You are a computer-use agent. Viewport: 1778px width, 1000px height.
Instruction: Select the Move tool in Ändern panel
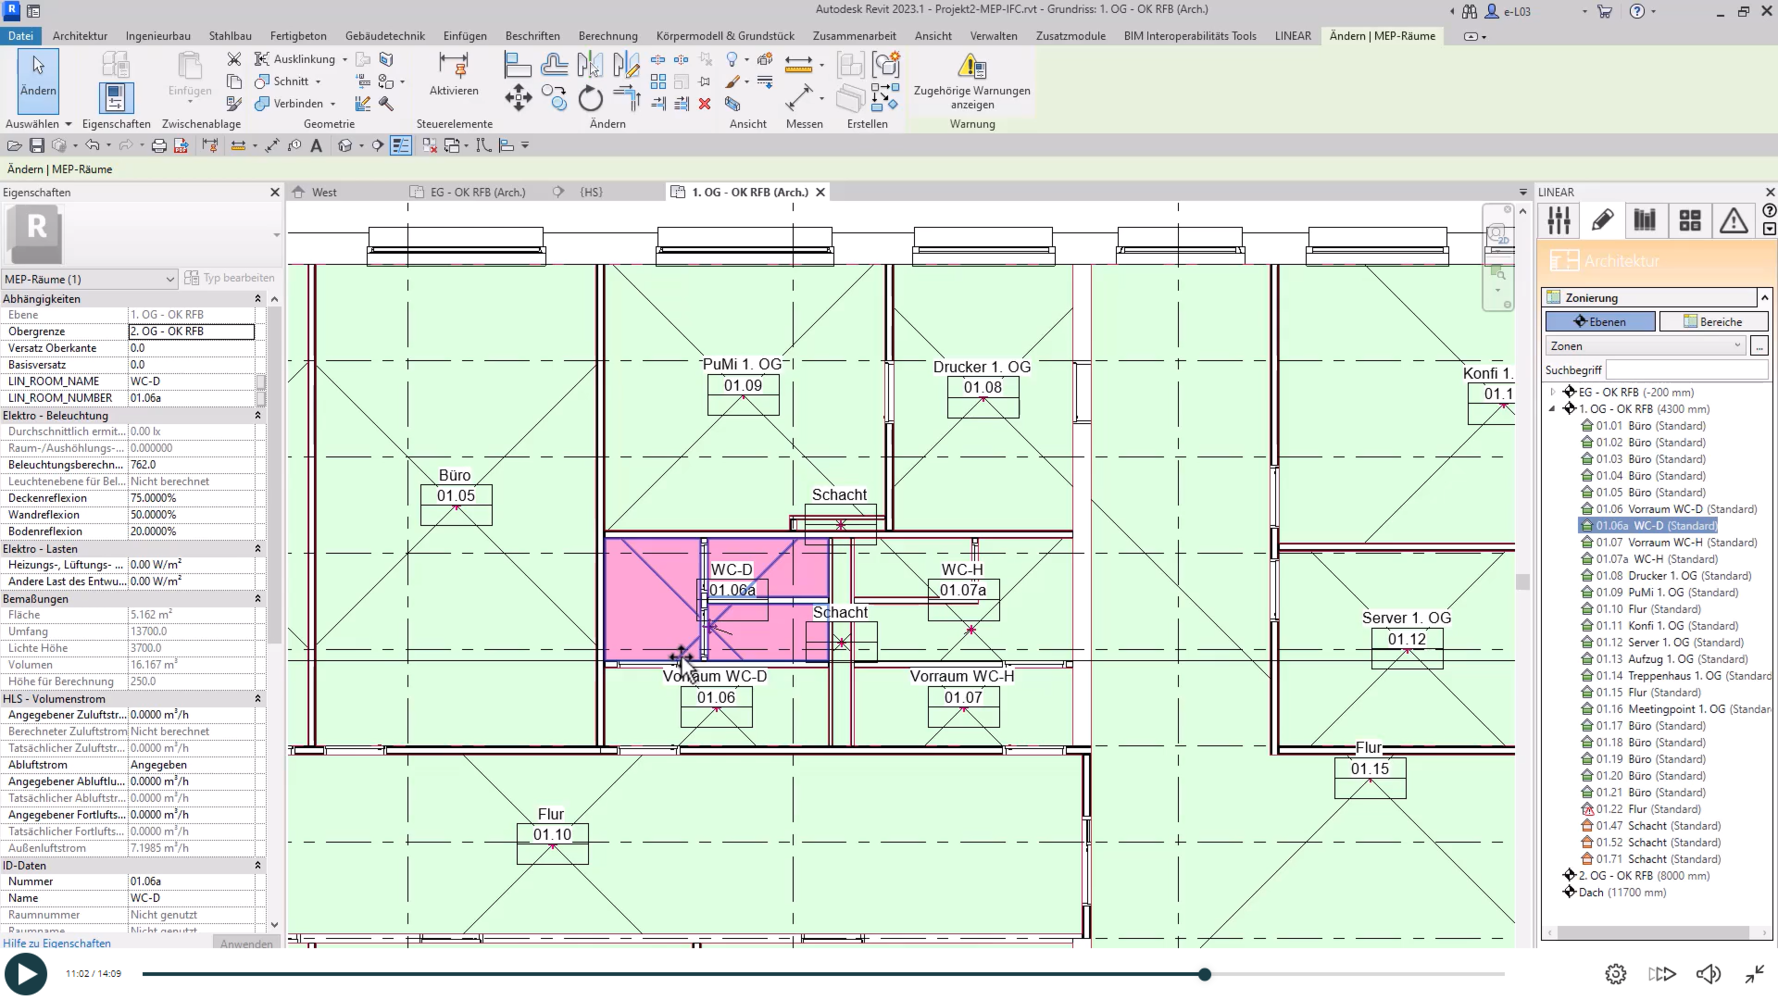(x=518, y=97)
